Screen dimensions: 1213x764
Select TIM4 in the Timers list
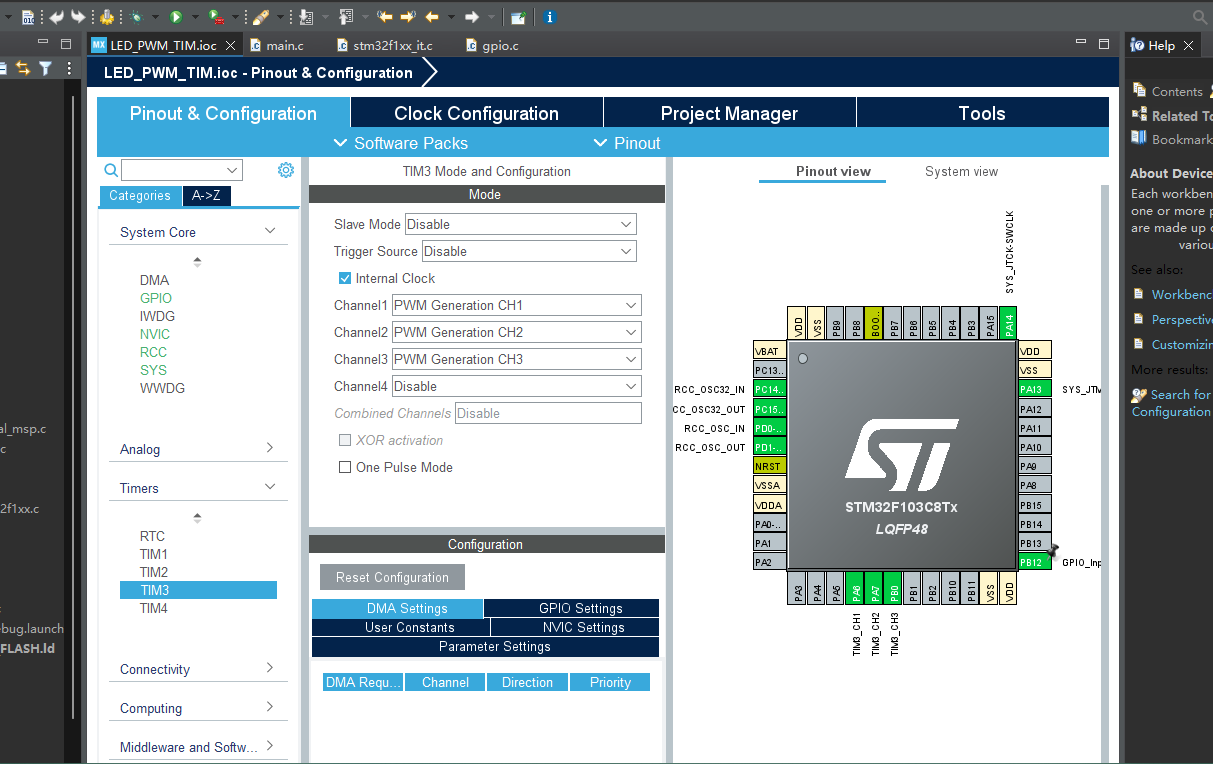154,608
